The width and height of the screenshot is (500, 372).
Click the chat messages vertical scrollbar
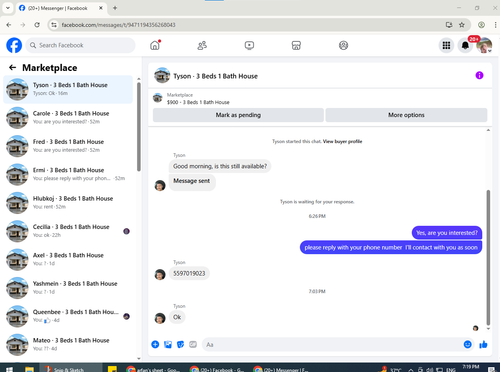pyautogui.click(x=488, y=257)
